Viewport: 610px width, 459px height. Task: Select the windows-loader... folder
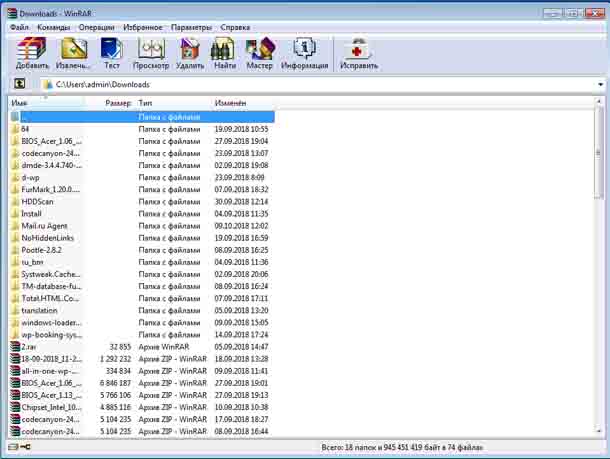coord(142,322)
